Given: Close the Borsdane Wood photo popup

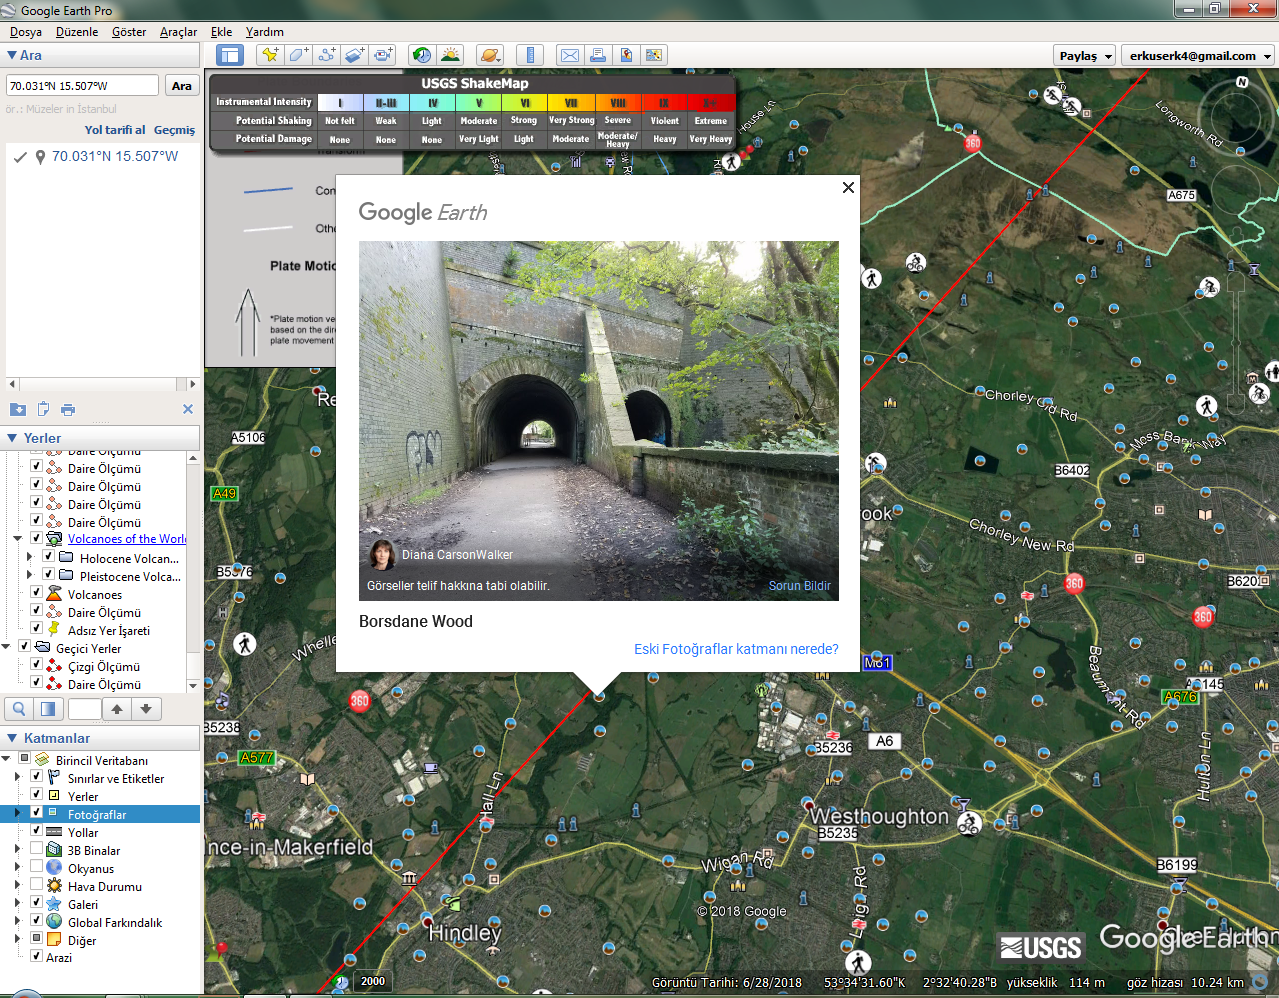Looking at the screenshot, I should [848, 187].
